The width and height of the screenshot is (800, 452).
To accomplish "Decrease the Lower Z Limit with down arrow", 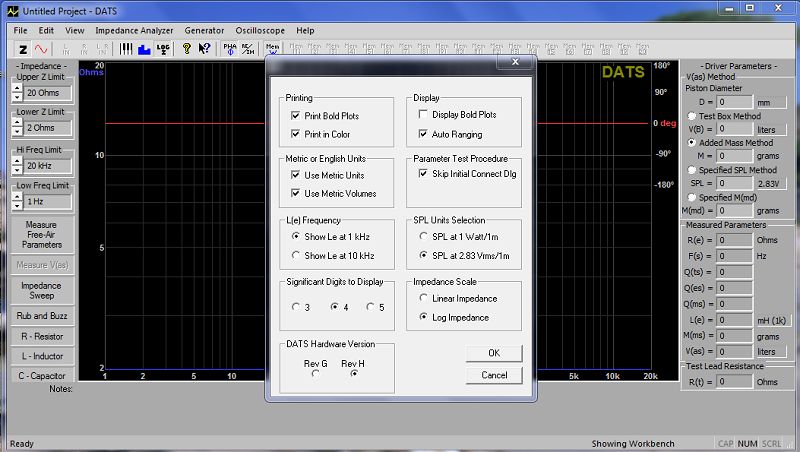I will click(x=17, y=132).
